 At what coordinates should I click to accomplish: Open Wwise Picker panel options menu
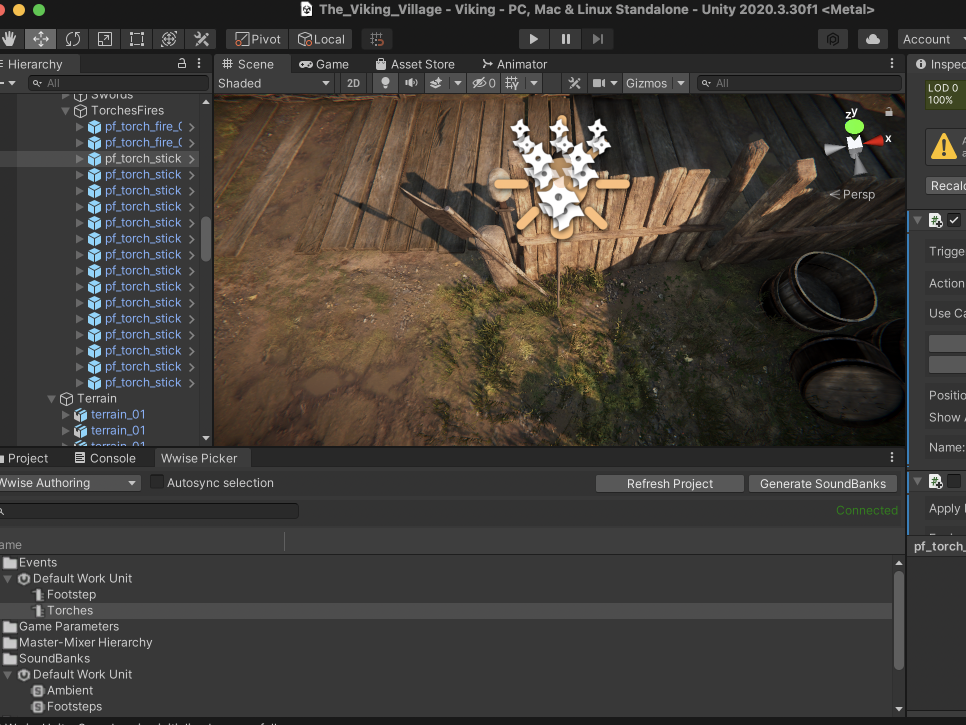[891, 458]
